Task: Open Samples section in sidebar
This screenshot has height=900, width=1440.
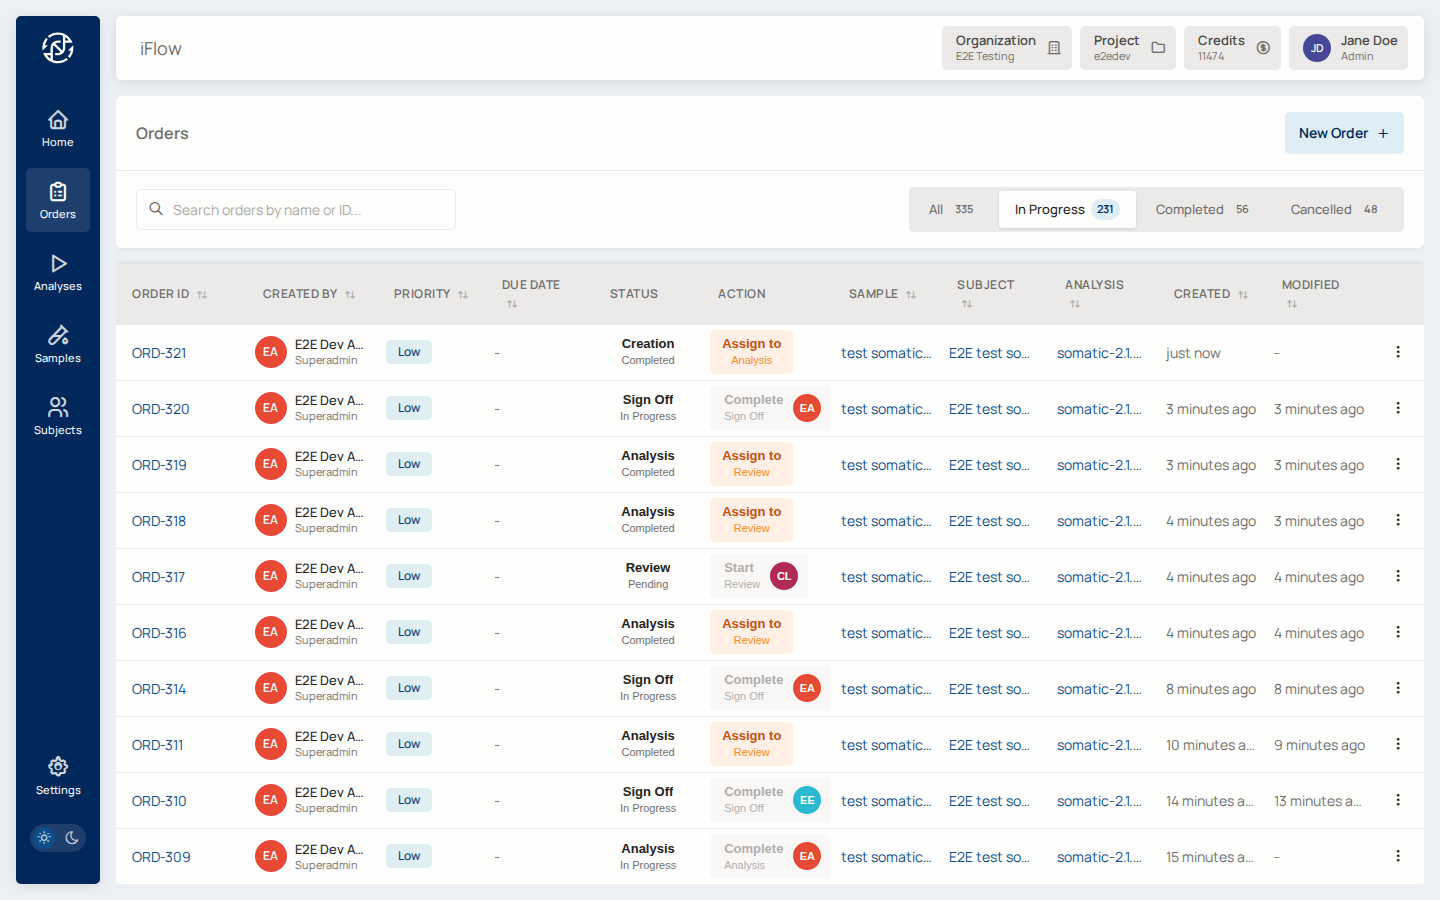Action: tap(58, 344)
